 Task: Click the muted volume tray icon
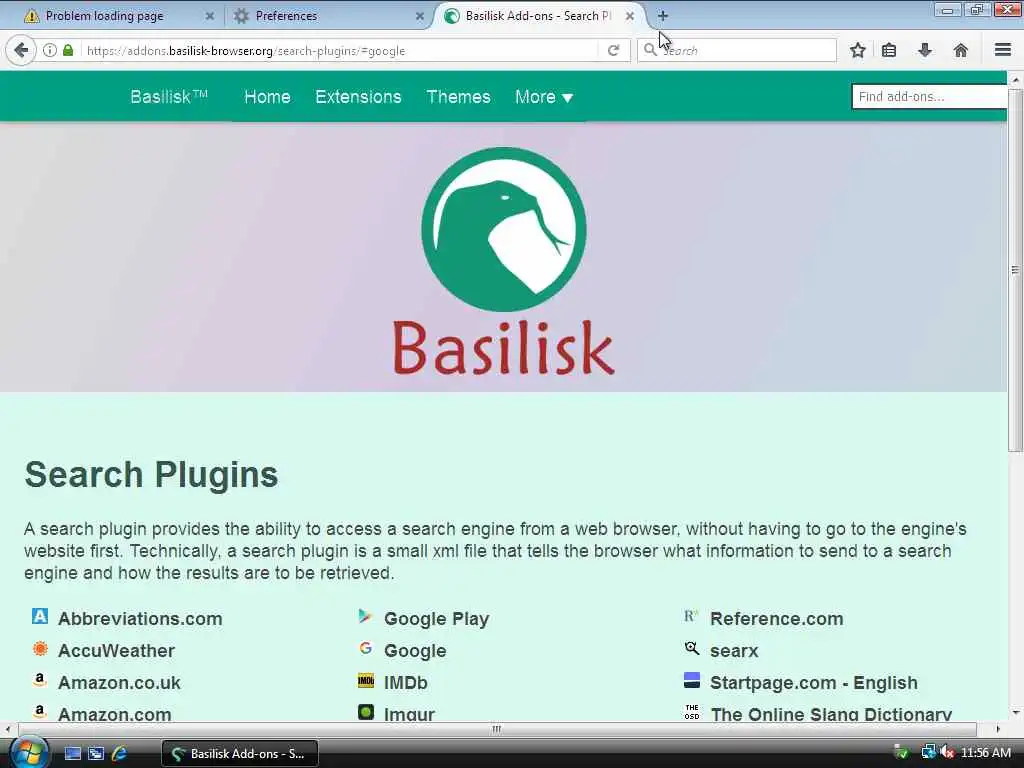(x=948, y=753)
